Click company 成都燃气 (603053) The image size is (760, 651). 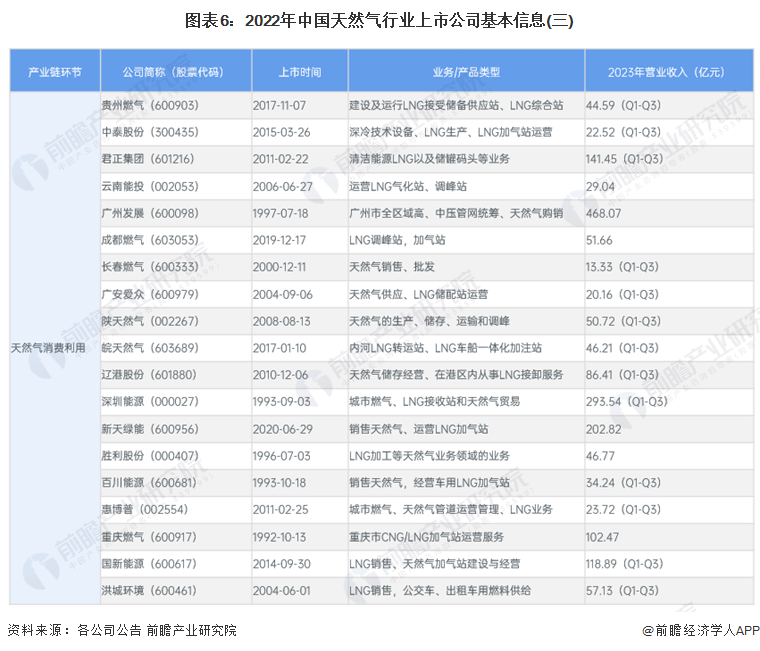pos(150,240)
